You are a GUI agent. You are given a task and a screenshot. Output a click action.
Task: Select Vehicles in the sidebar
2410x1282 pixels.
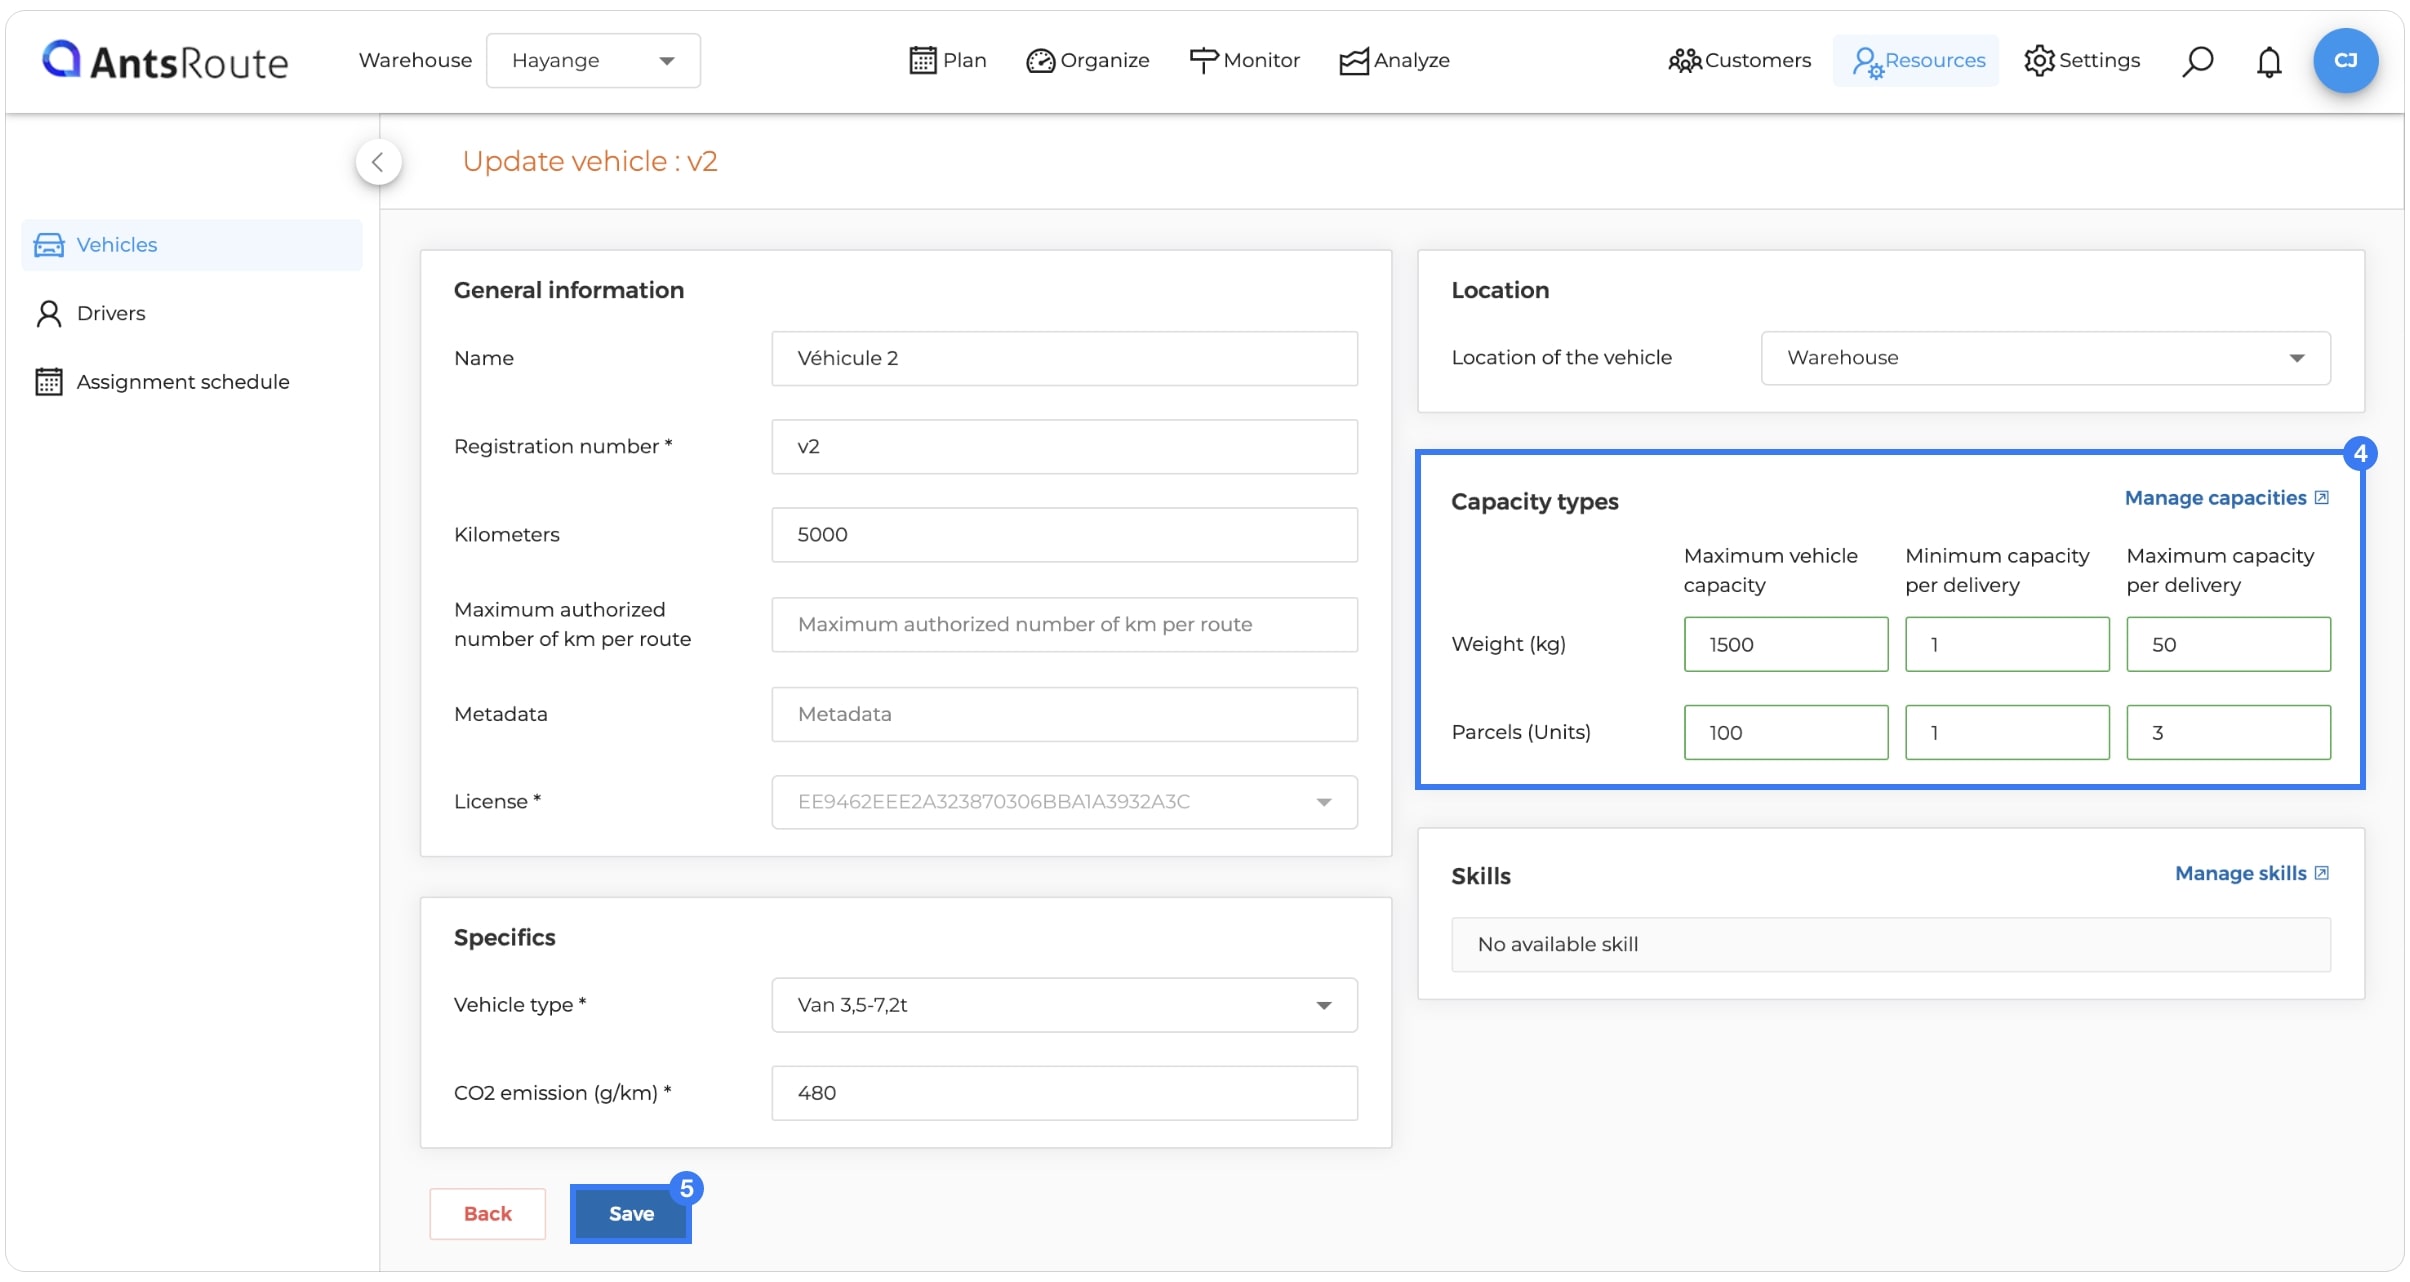[x=192, y=245]
